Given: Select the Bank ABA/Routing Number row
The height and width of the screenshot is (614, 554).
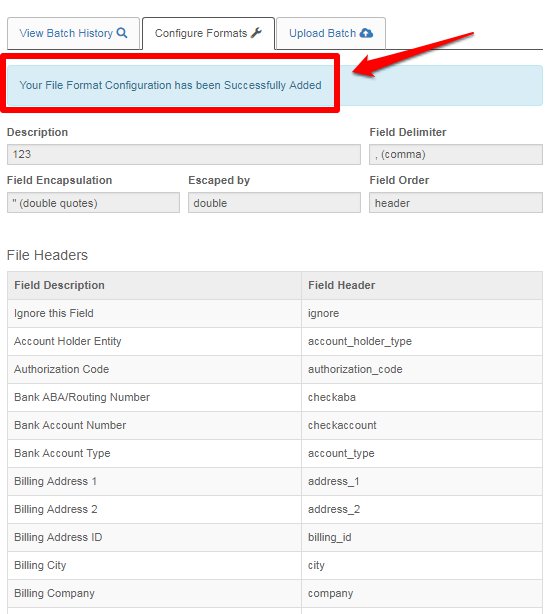Looking at the screenshot, I should coord(275,397).
